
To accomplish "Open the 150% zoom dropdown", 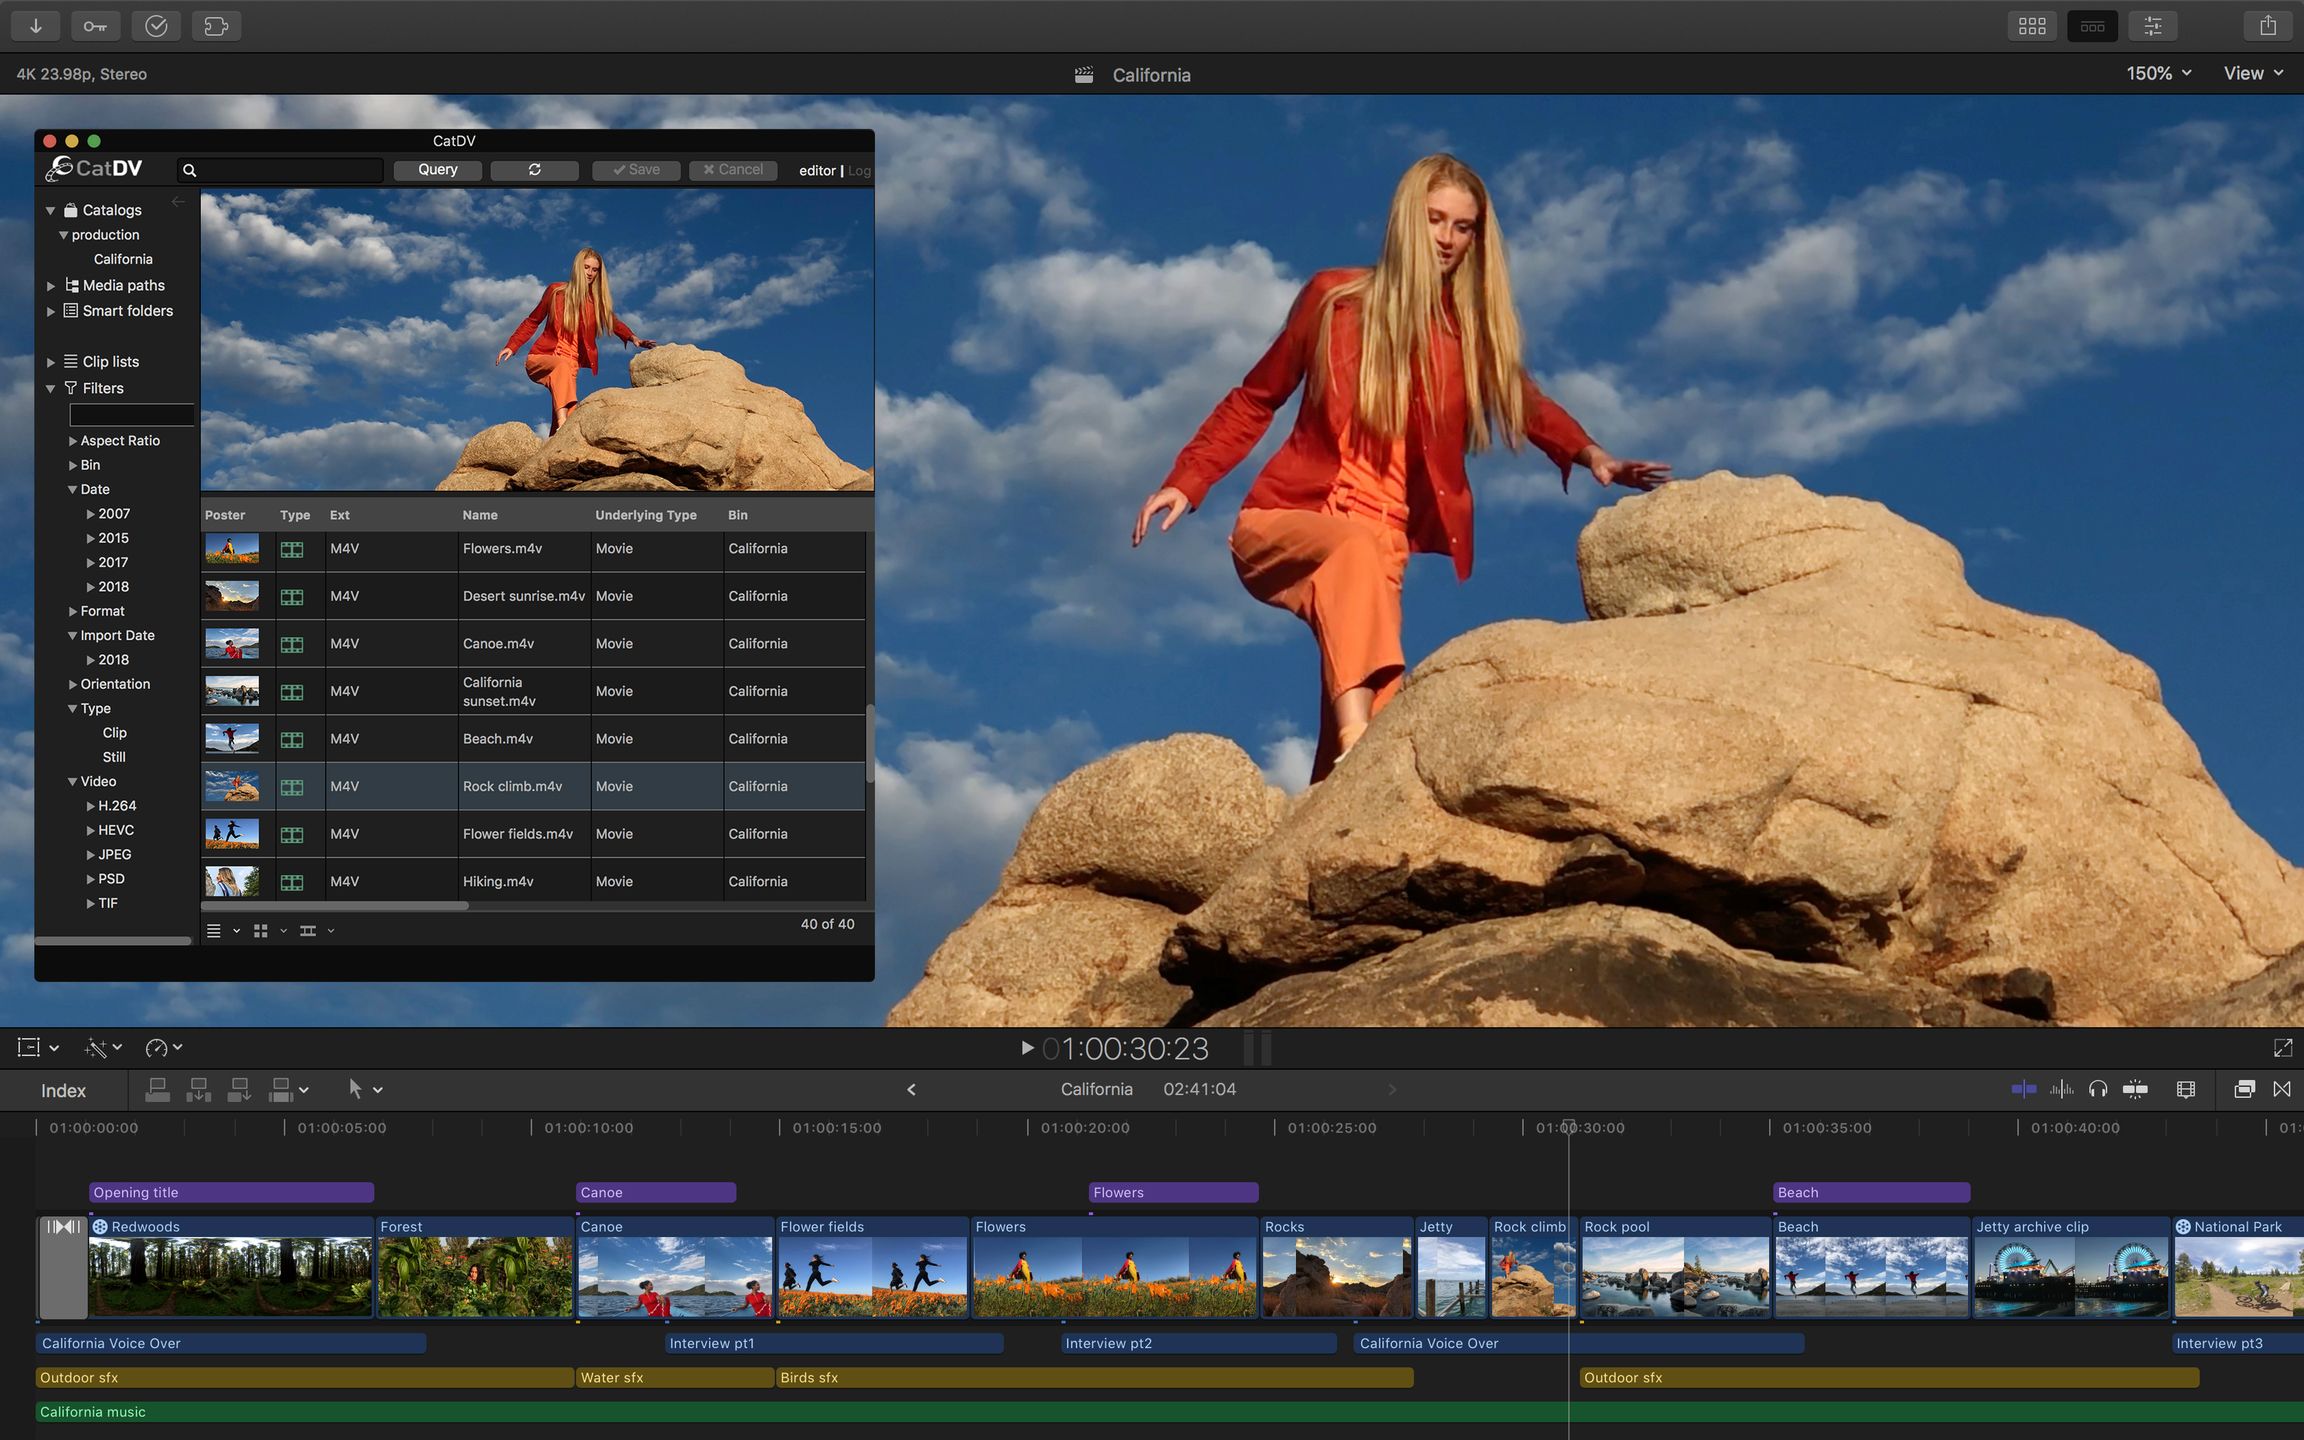I will pyautogui.click(x=2157, y=73).
